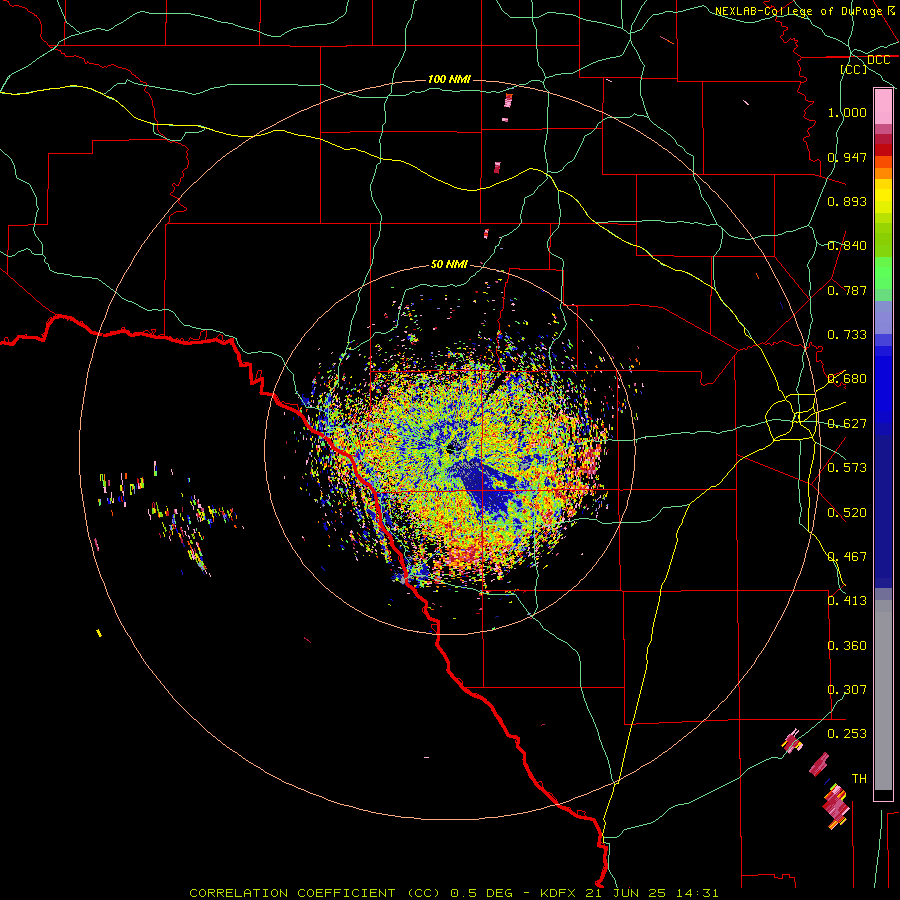
Task: Pick the bright green segment of the color bar
Action: pyautogui.click(x=883, y=273)
